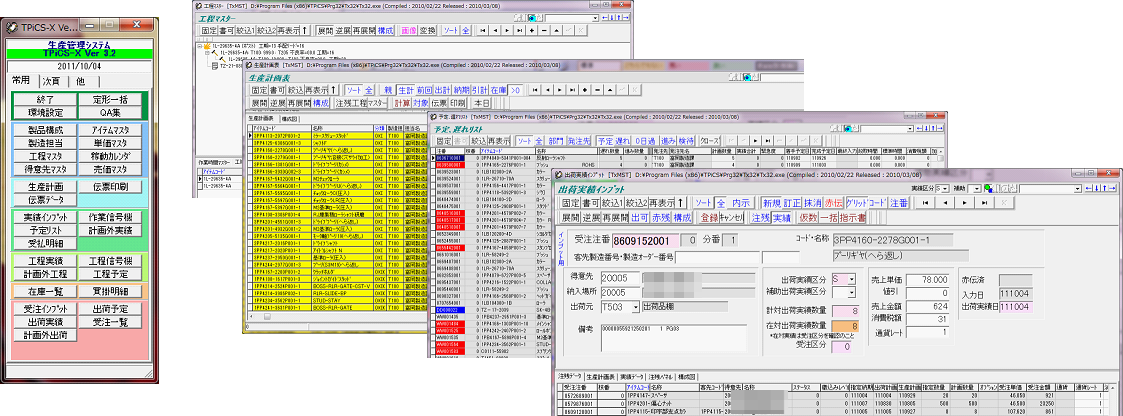Click 計算 in 生産計画表 toolbar
Screen dimensions: 1123x416
tap(401, 103)
